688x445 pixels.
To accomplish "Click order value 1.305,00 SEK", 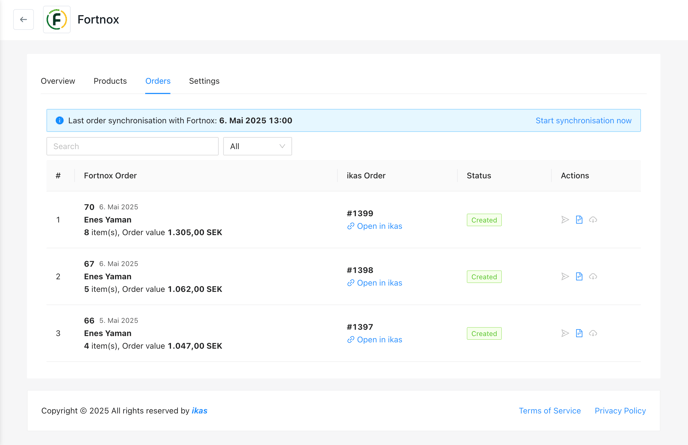I will click(195, 232).
